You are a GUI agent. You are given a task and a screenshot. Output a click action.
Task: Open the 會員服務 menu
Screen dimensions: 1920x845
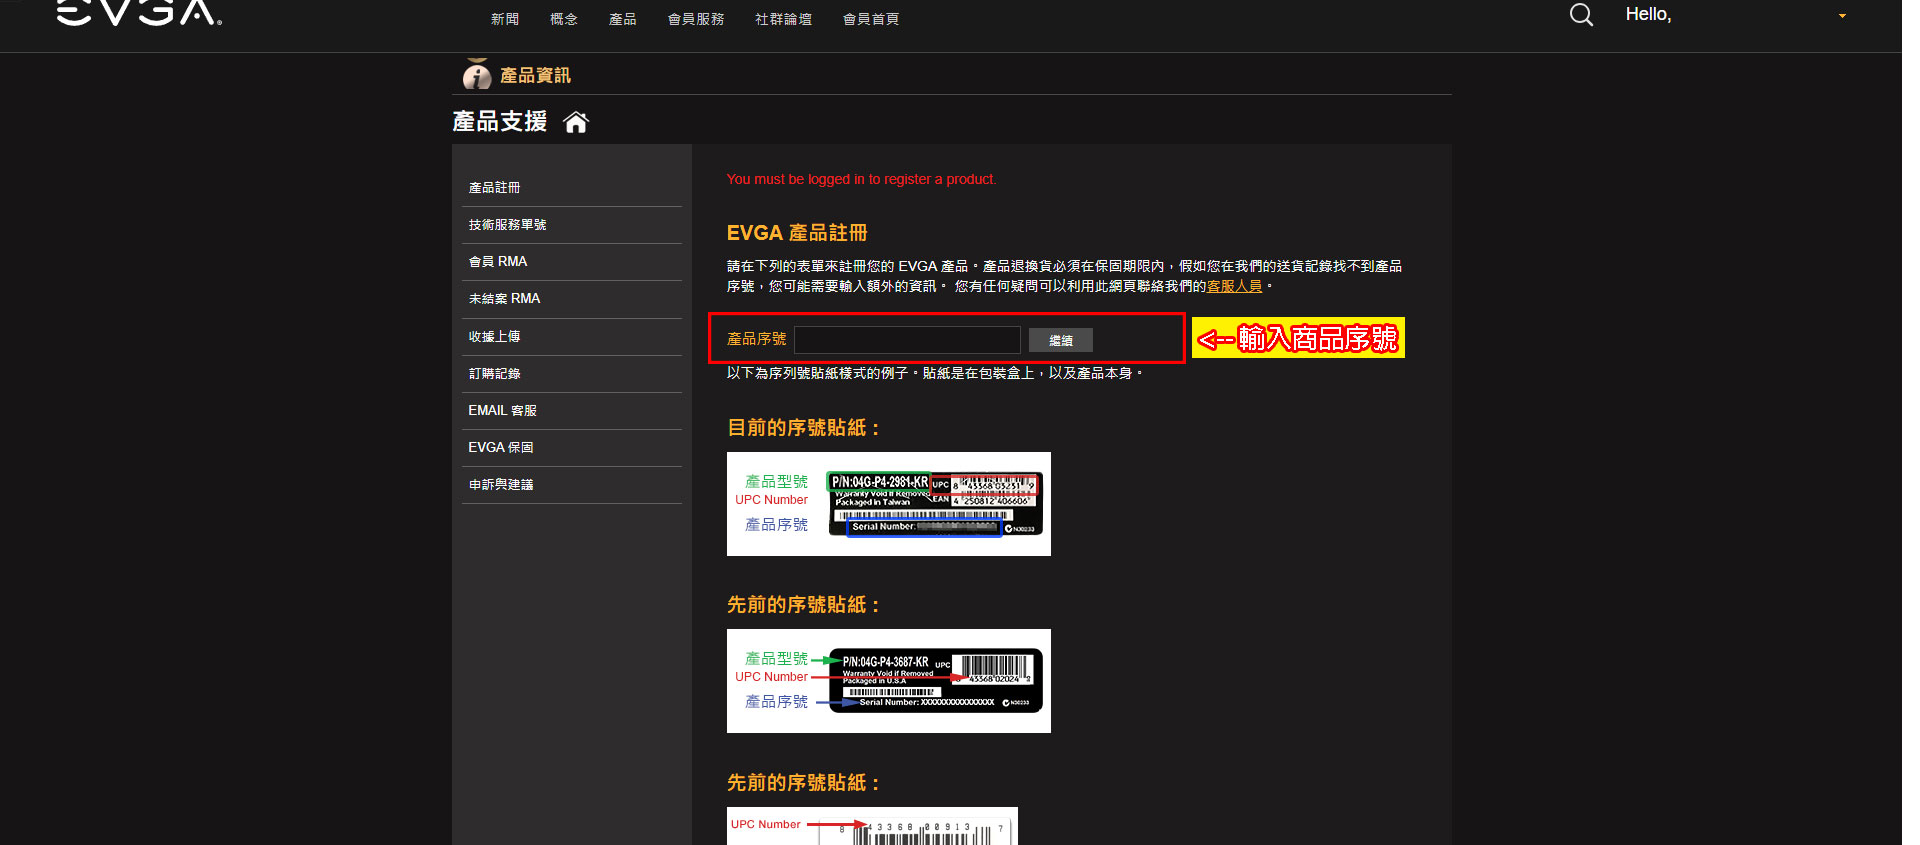[696, 19]
